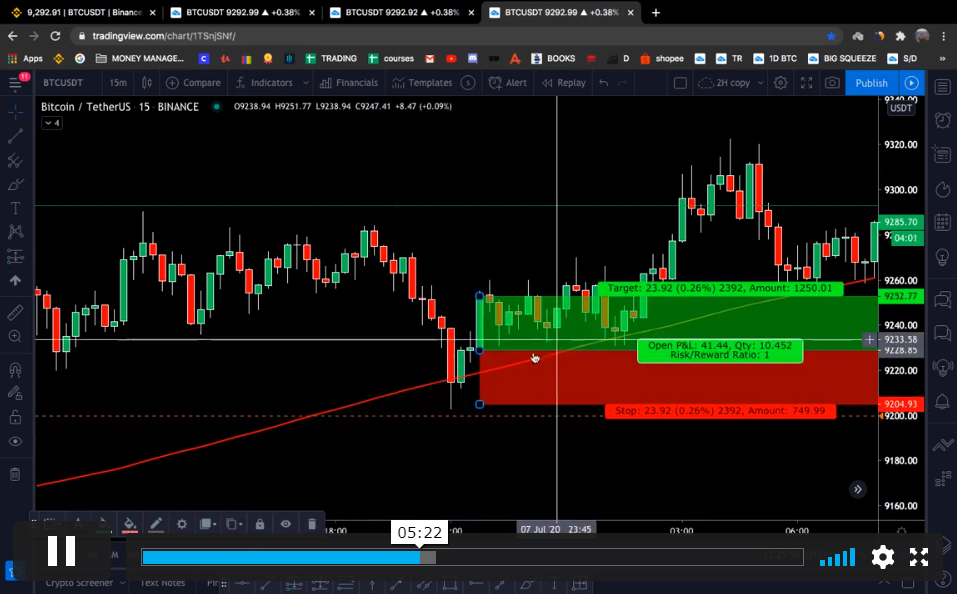Start bar Replay mode
The width and height of the screenshot is (957, 594).
563,82
